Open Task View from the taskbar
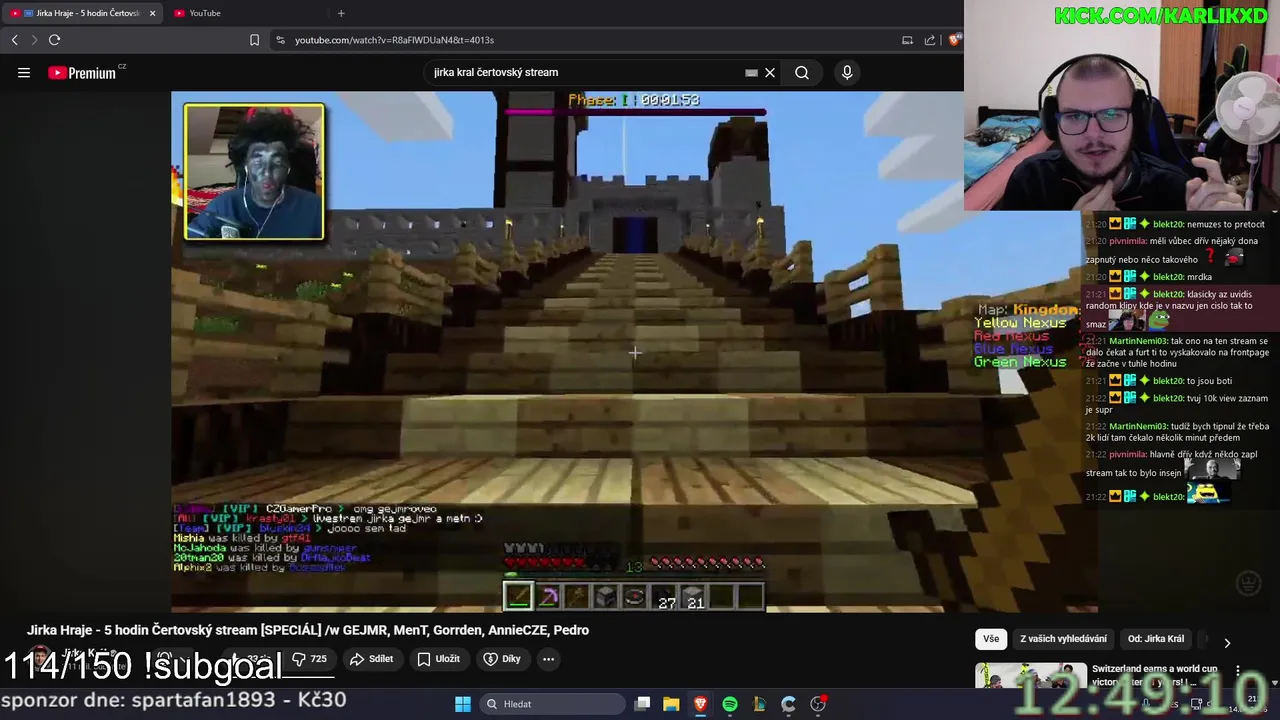This screenshot has width=1280, height=720. 643,704
